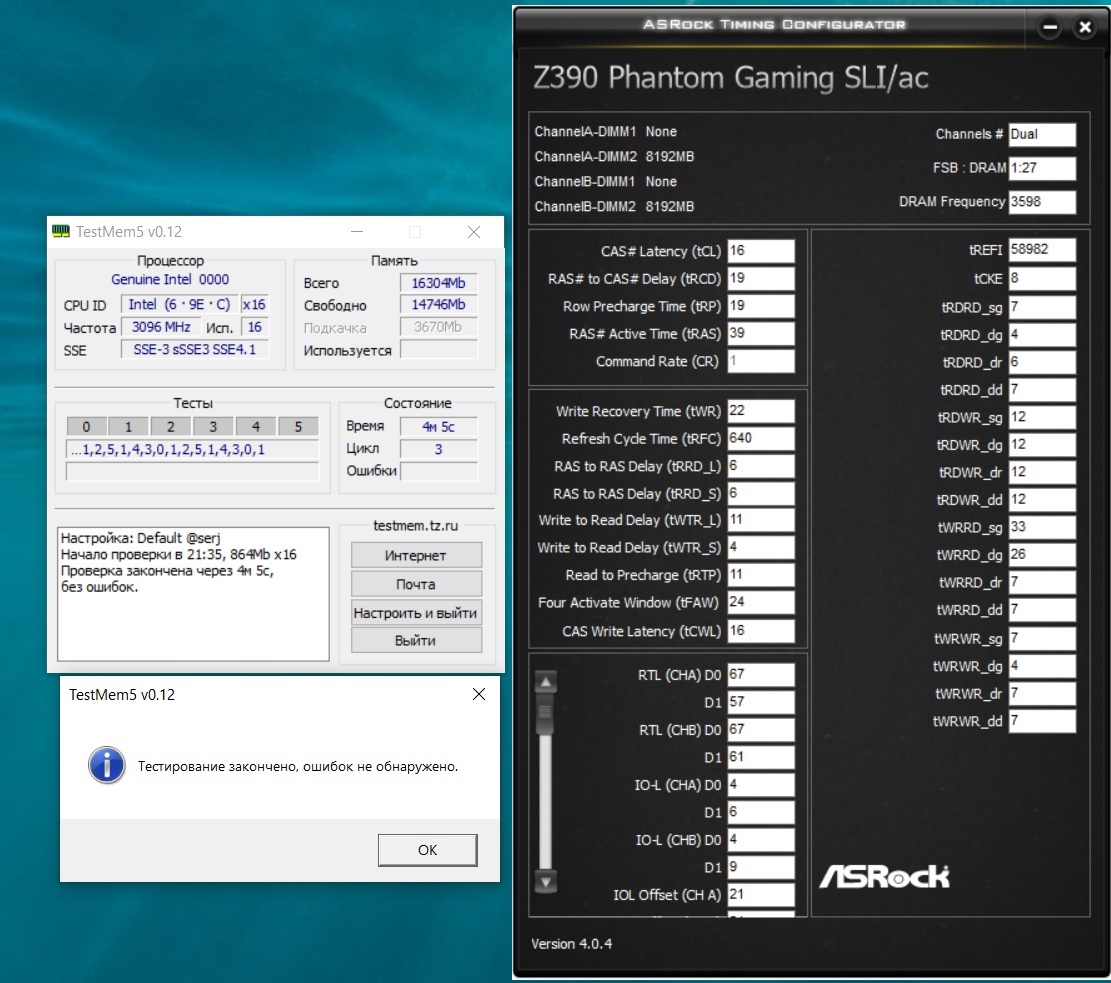
Task: Click the tWTR_L value field
Action: (761, 520)
